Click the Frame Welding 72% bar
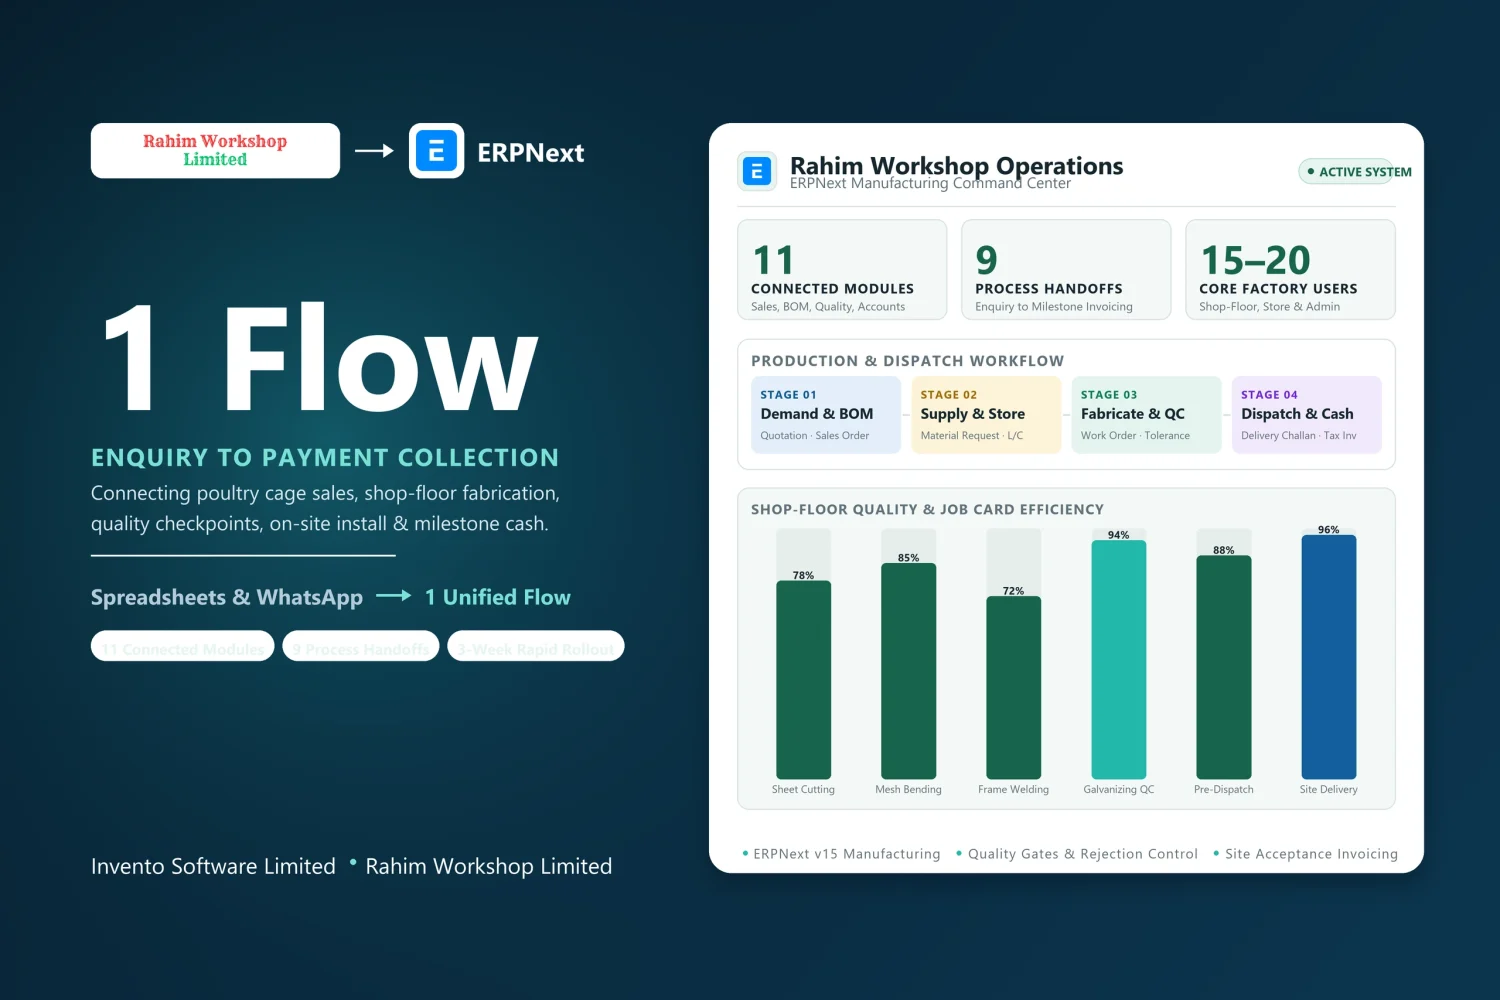Viewport: 1500px width, 1000px height. (x=1013, y=688)
